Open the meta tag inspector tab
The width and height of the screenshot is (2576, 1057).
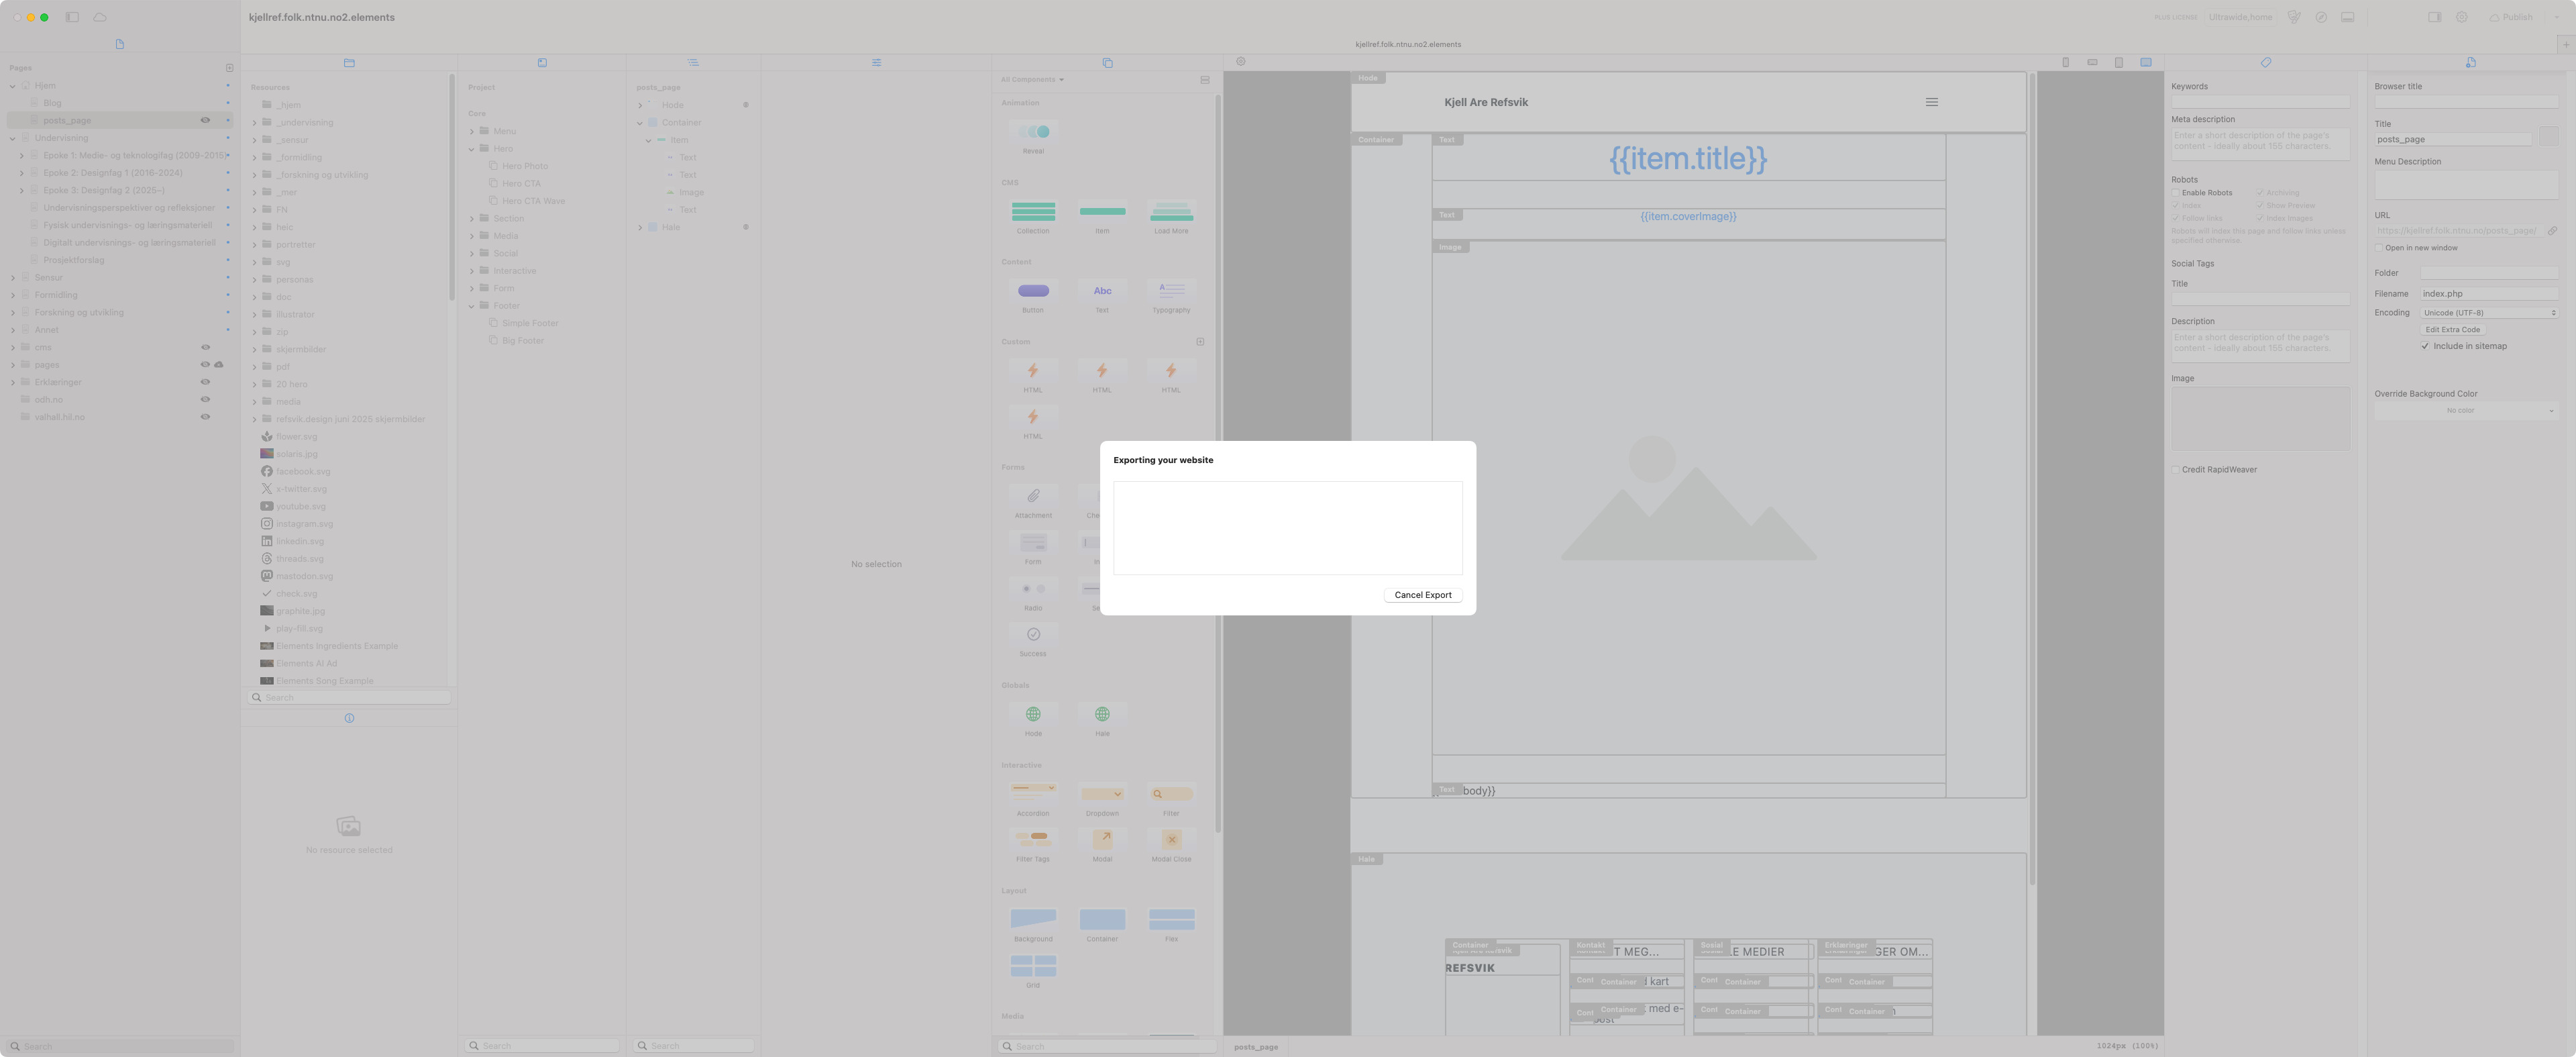pos(2265,62)
